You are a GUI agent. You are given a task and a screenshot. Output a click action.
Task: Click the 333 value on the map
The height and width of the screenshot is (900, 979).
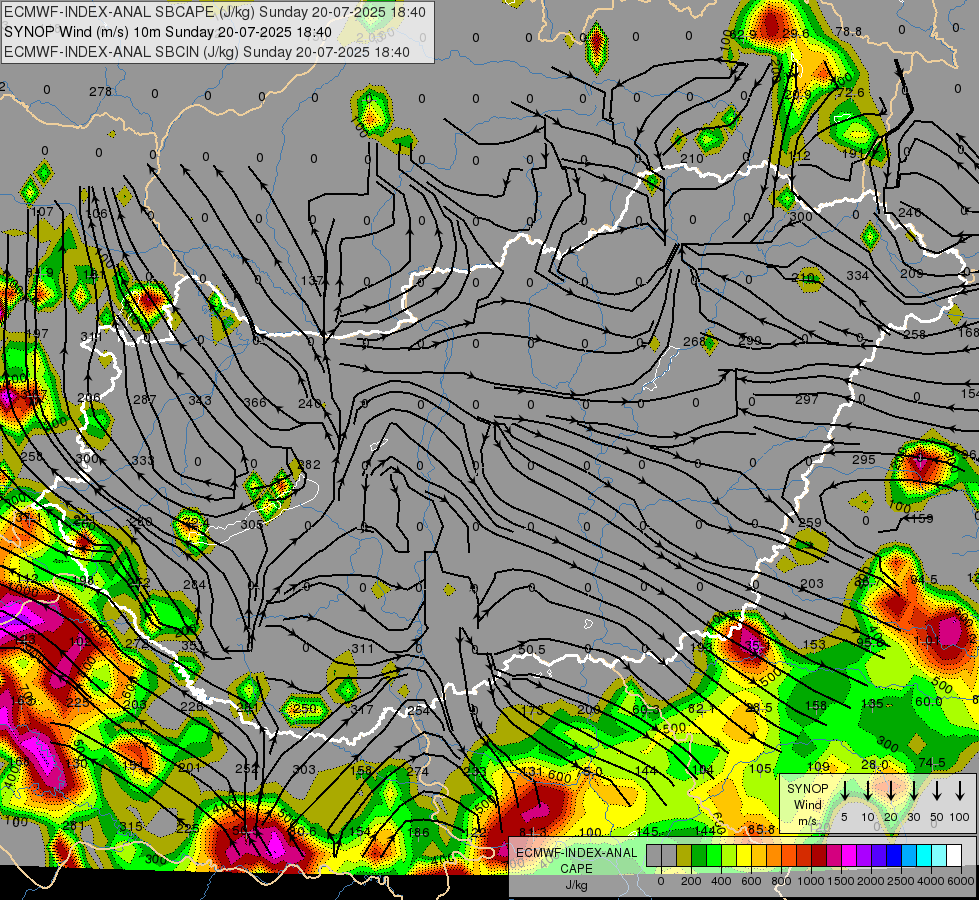coord(143,461)
